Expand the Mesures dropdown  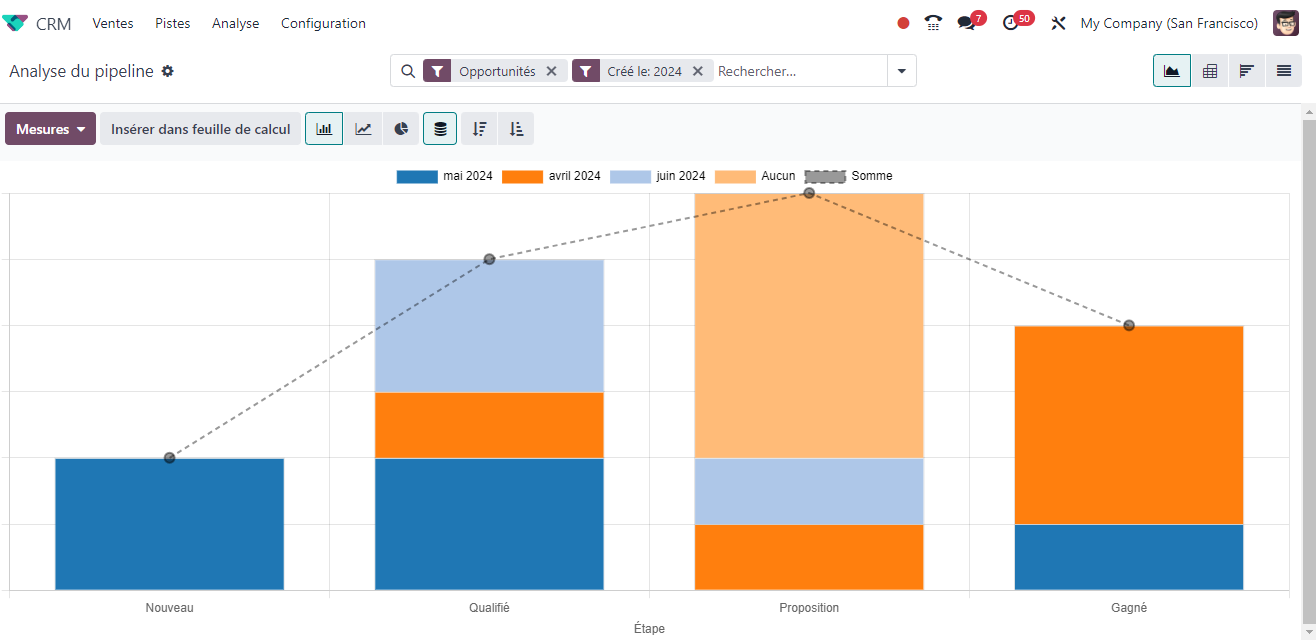point(50,129)
